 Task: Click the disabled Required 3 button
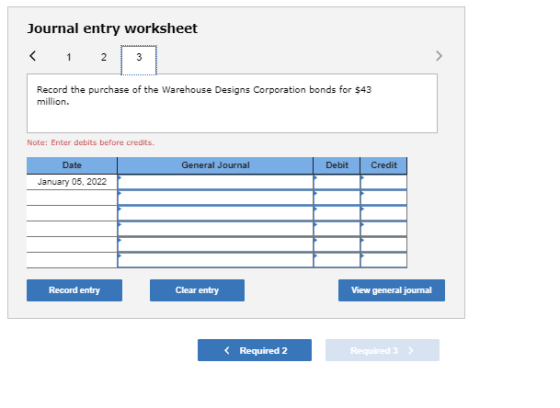[x=382, y=350]
